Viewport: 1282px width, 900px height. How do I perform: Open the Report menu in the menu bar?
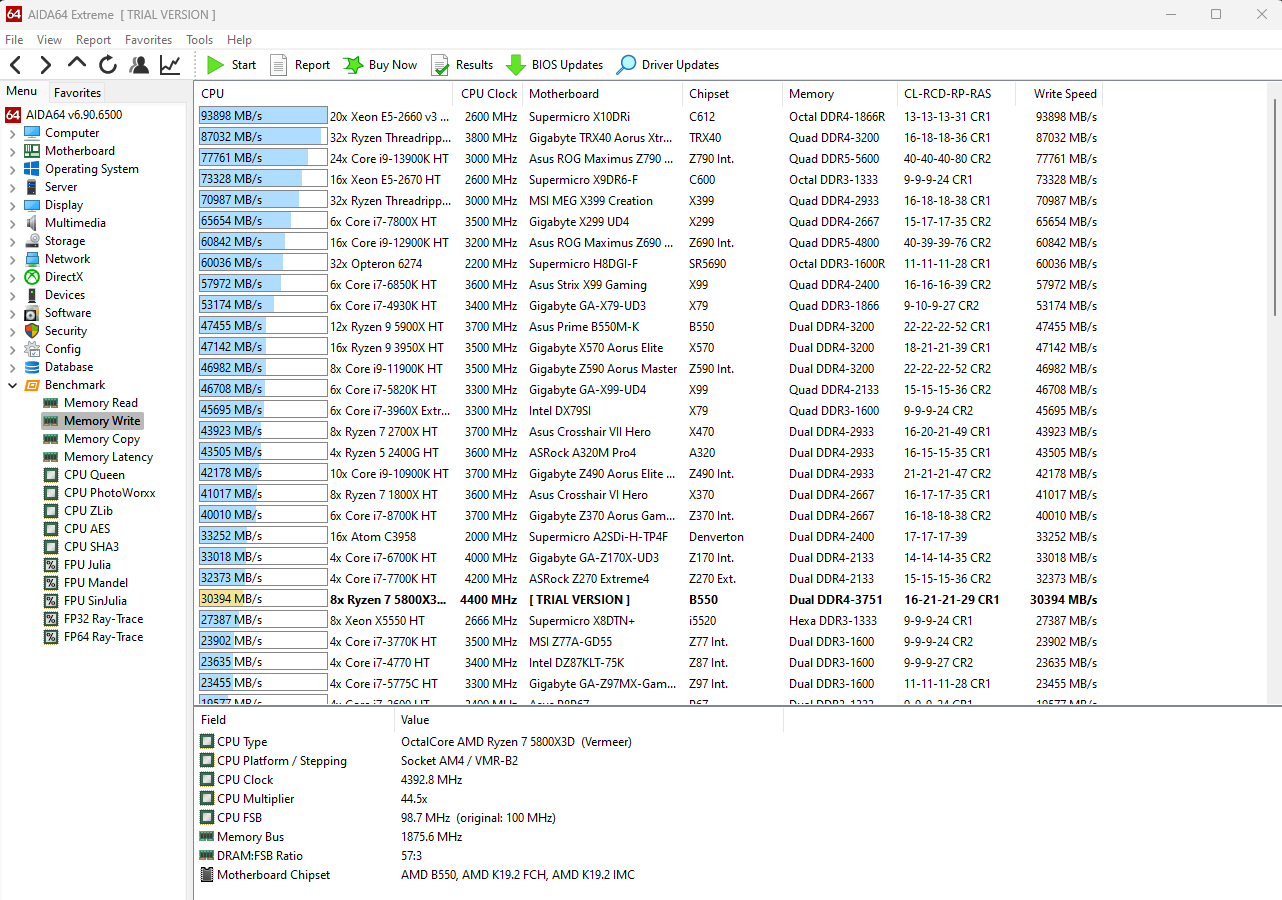[93, 40]
